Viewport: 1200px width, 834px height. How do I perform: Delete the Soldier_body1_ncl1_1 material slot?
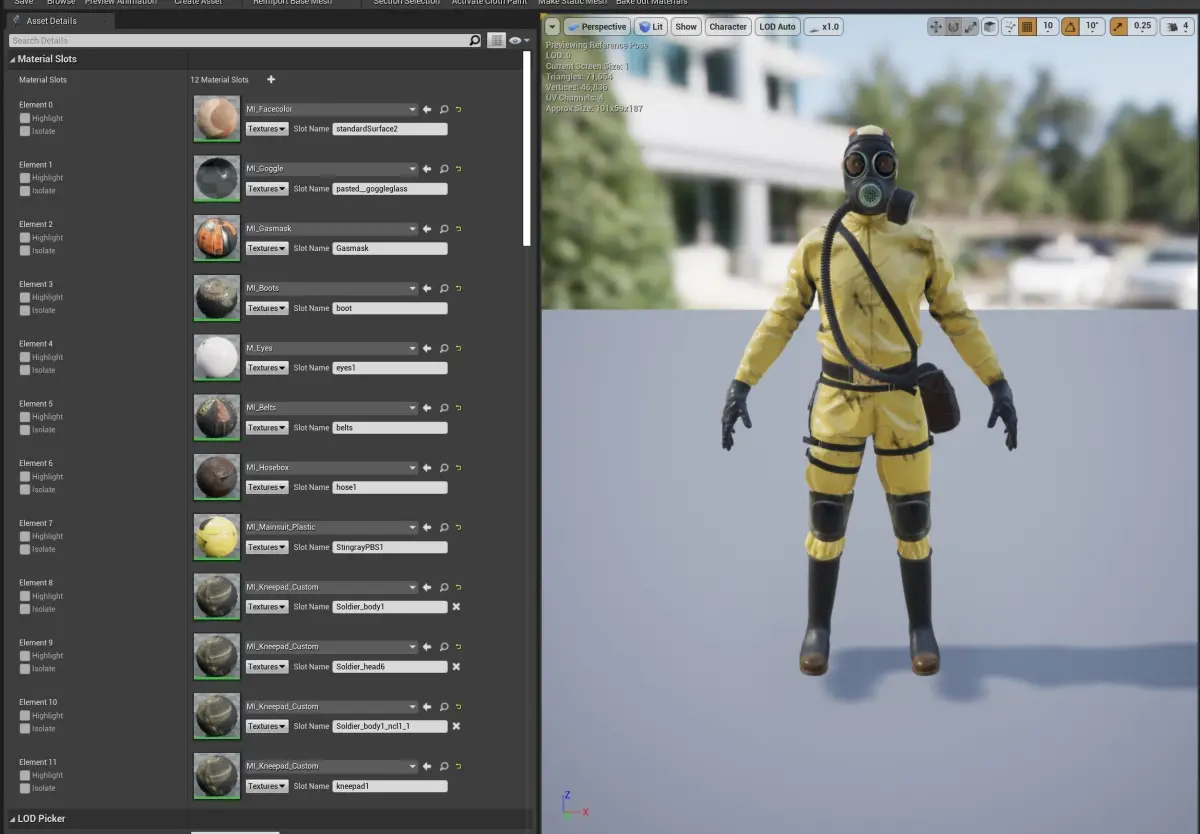coord(456,726)
